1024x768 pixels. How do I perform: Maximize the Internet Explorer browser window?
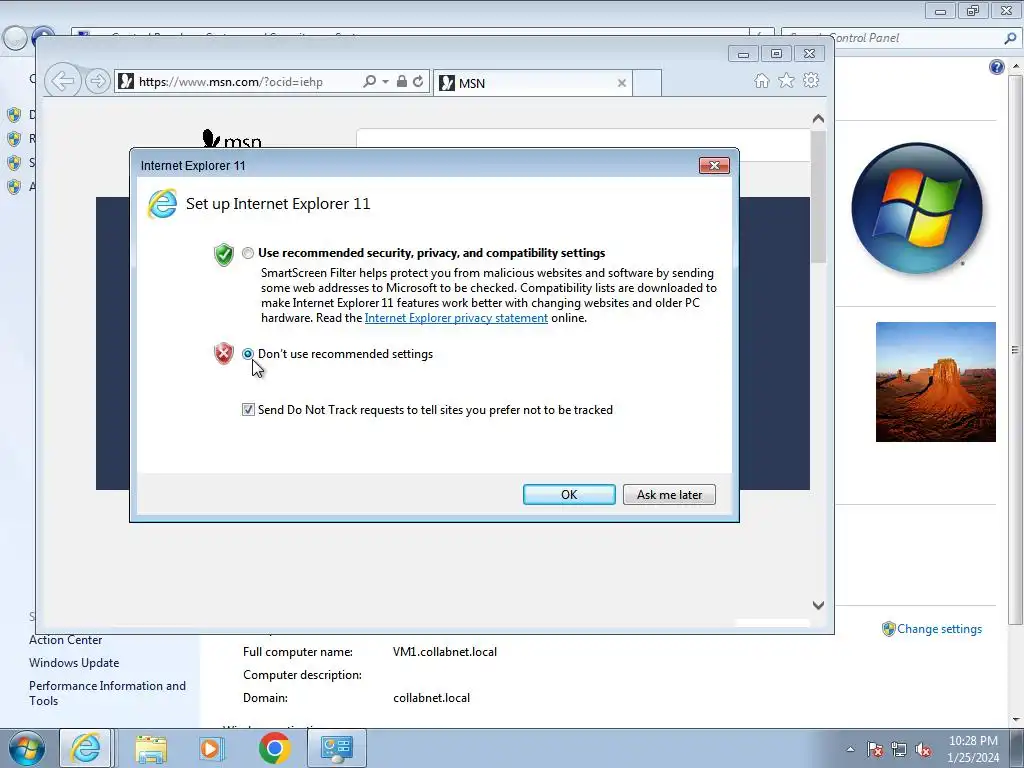tap(776, 54)
